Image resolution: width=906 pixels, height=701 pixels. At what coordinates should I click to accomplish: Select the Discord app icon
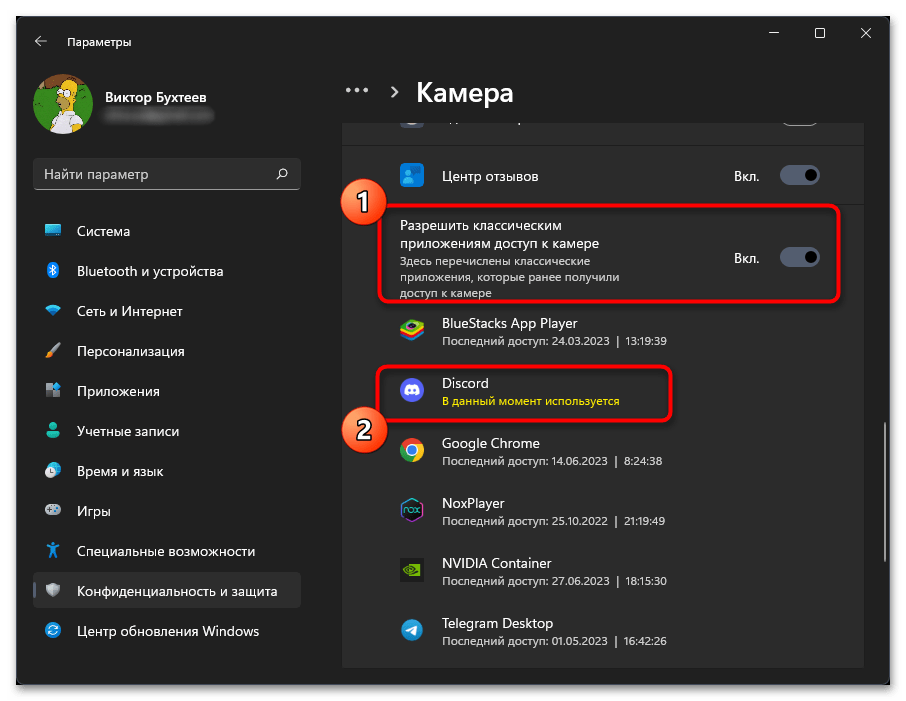[x=412, y=390]
